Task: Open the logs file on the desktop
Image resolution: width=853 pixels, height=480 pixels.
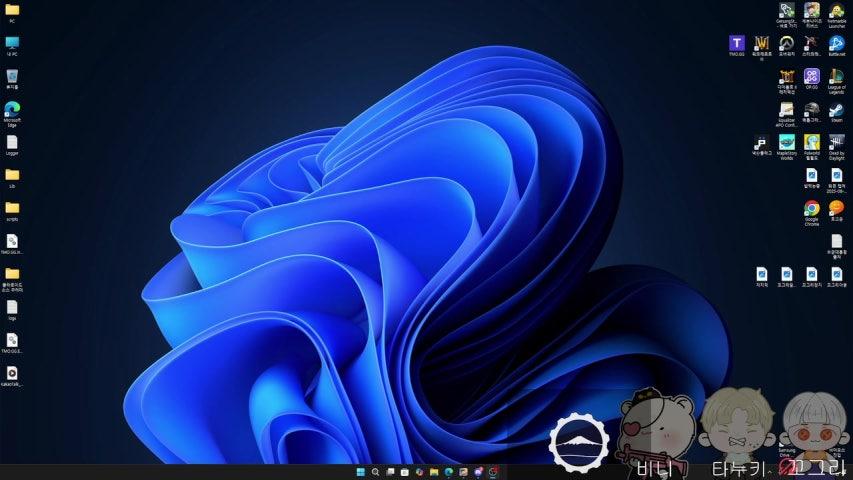Action: 12,307
